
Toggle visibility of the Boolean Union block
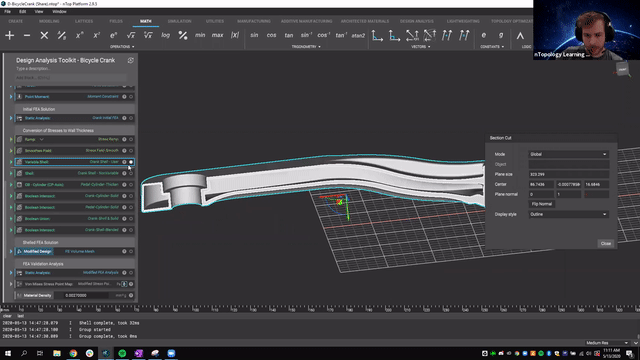(131, 219)
